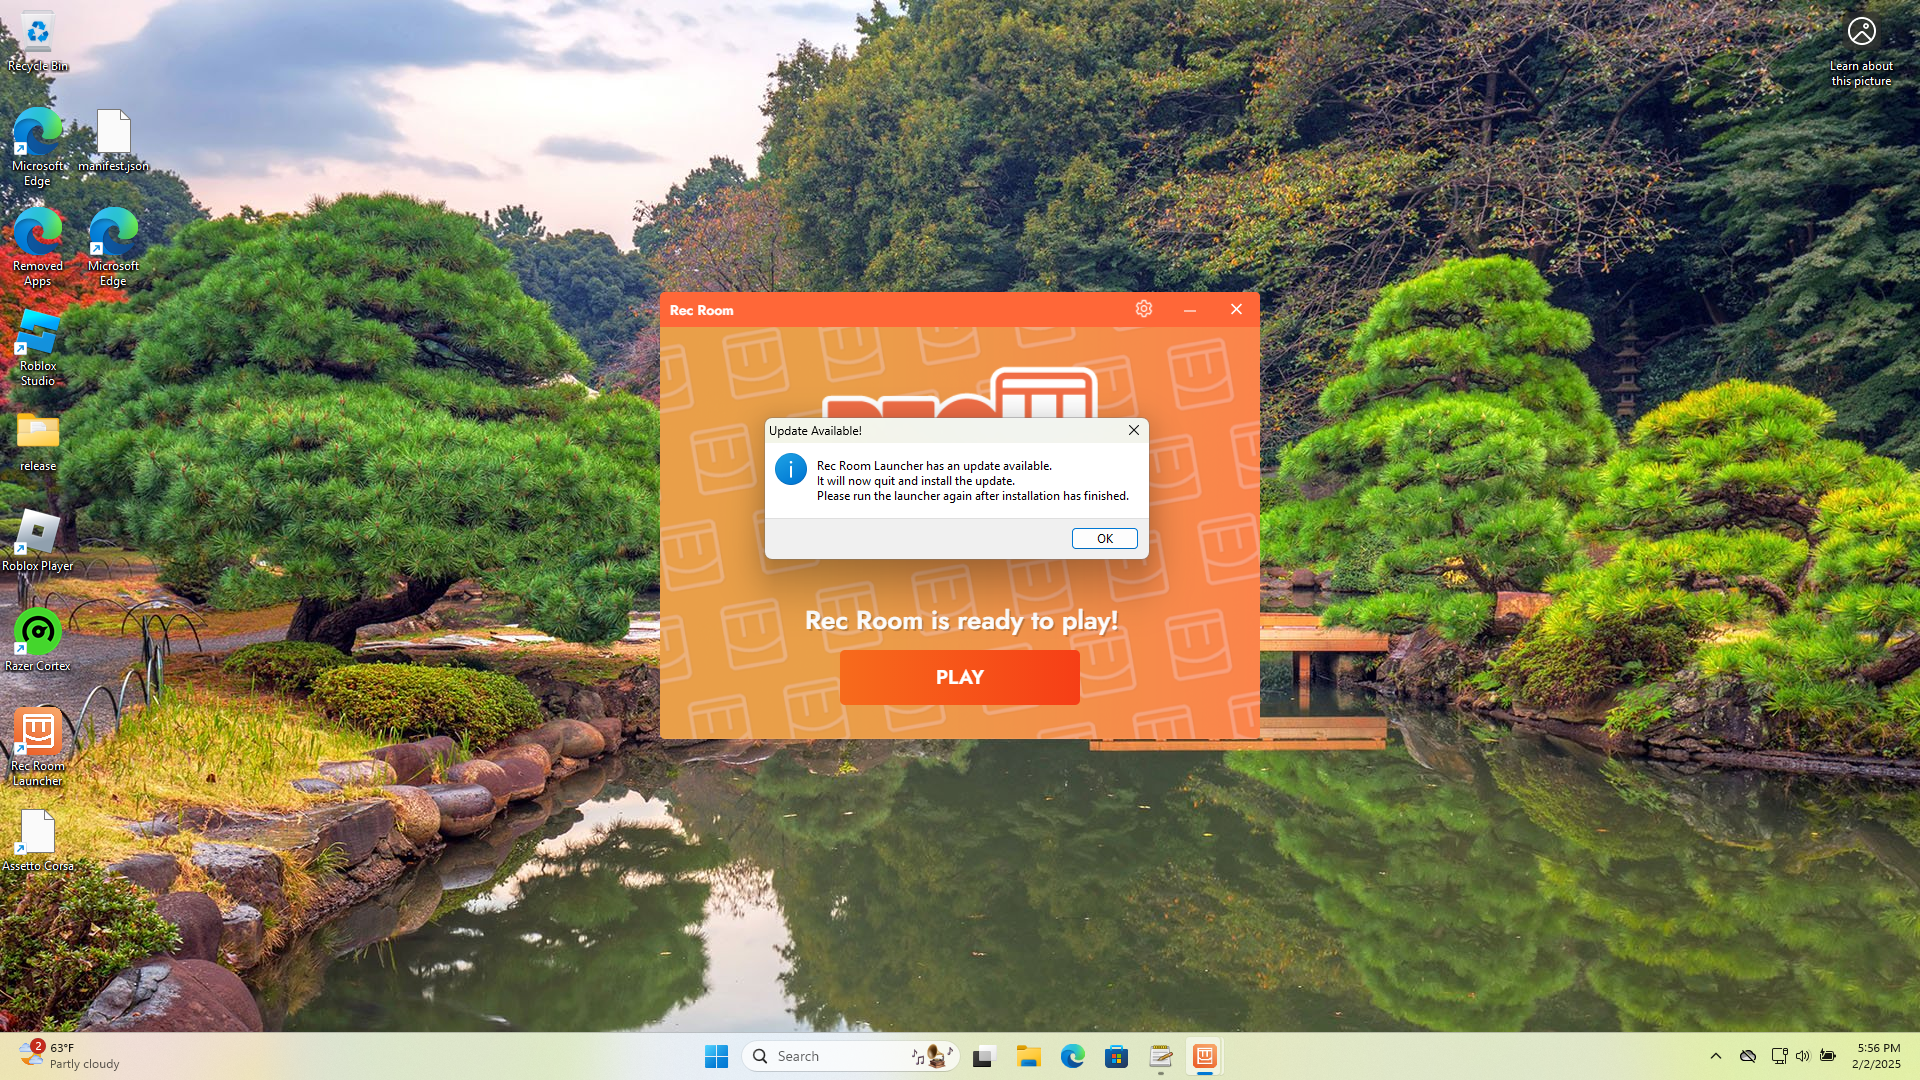
Task: Open volume control in system tray
Action: coord(1802,1056)
